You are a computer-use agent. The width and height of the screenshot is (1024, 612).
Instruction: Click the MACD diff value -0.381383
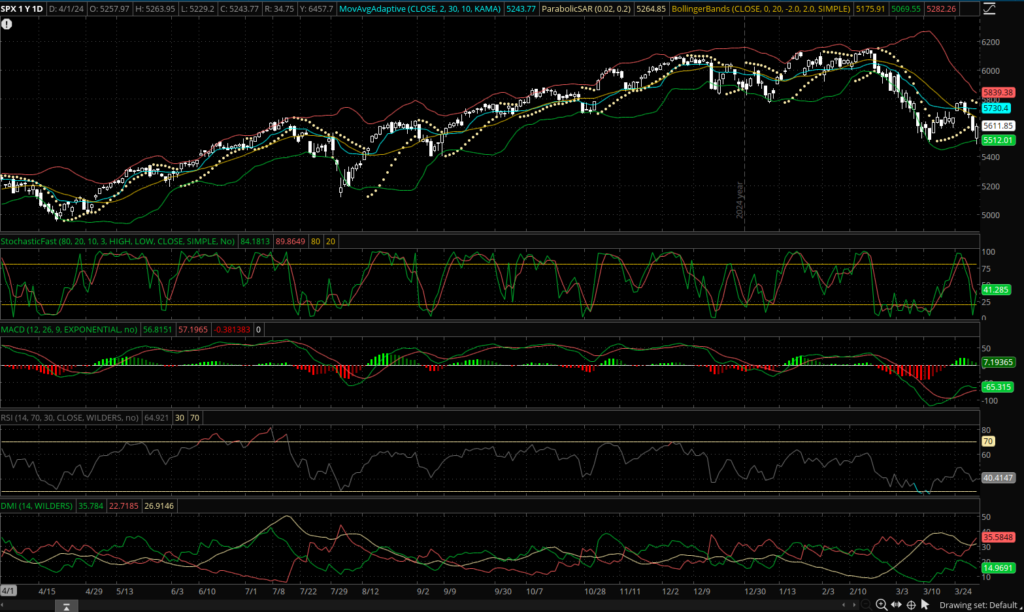coord(231,329)
